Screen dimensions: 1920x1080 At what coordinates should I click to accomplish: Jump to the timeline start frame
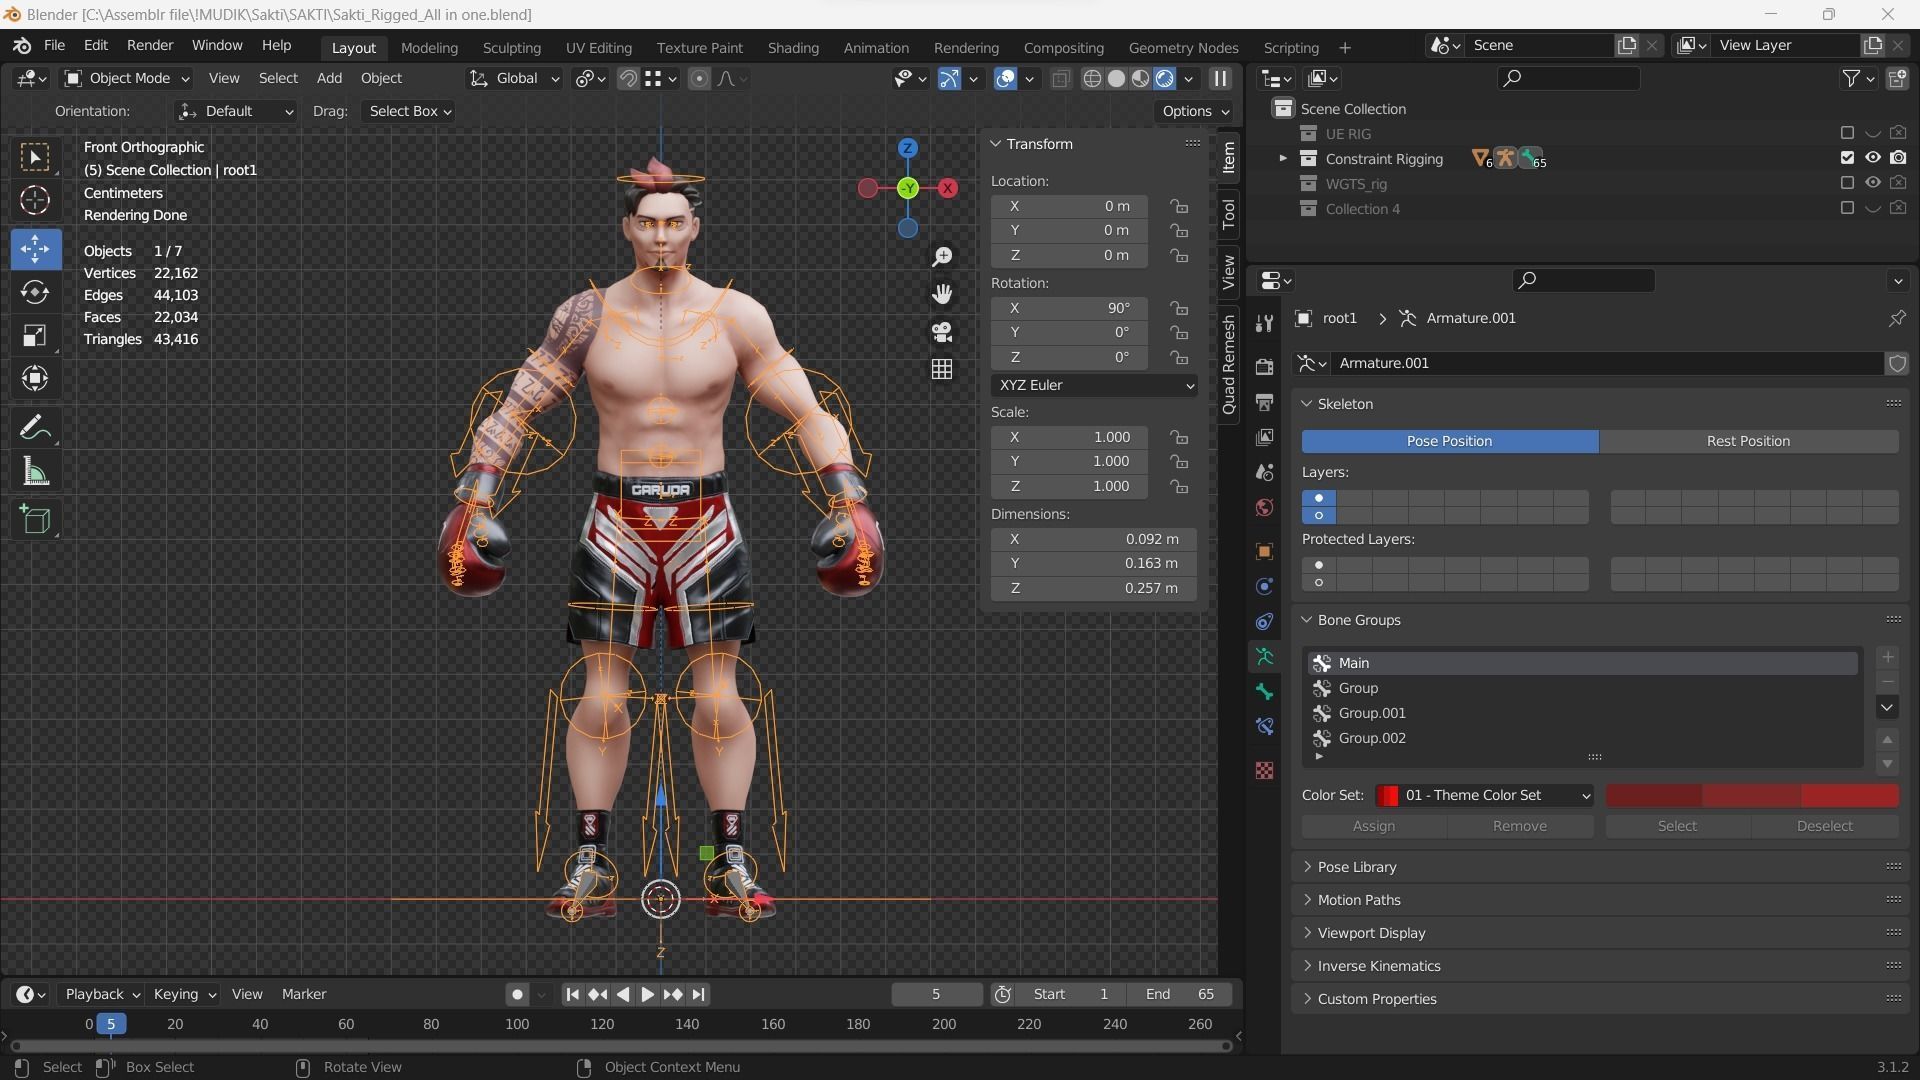(x=572, y=994)
